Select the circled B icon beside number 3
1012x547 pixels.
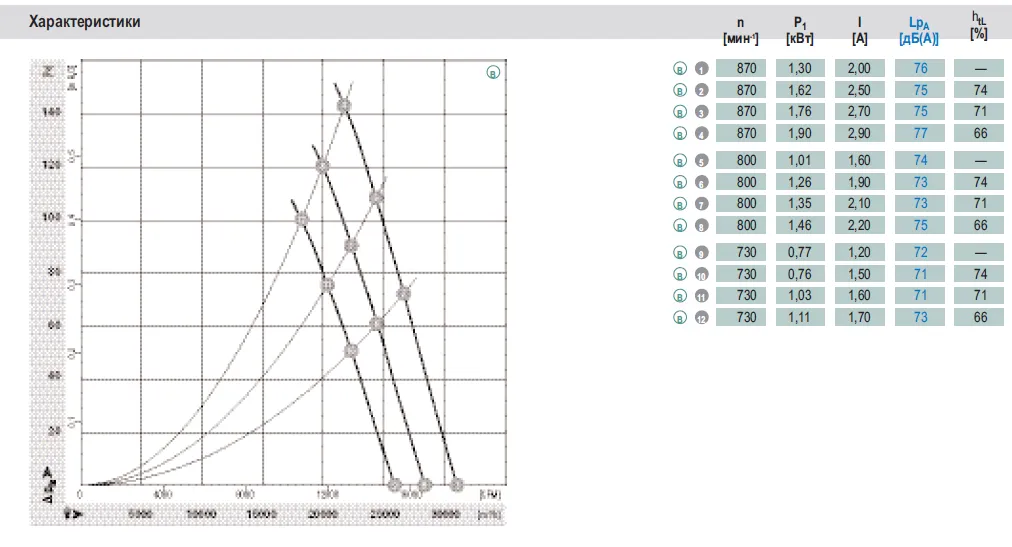coord(680,112)
